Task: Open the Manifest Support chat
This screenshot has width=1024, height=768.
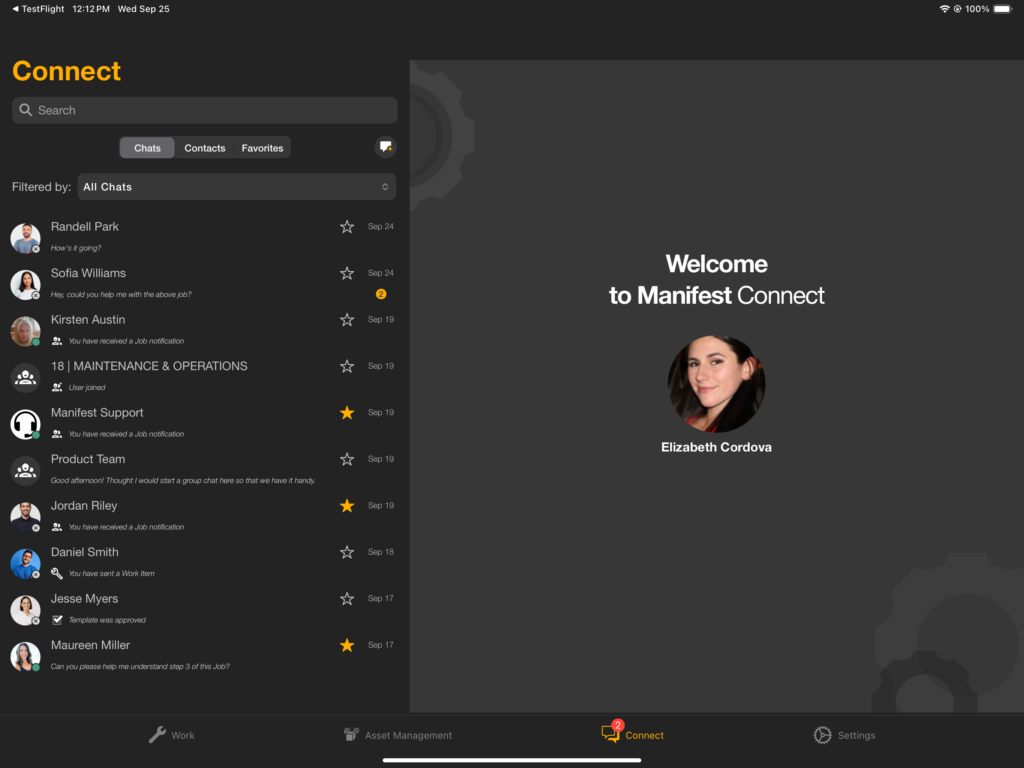Action: coord(202,423)
